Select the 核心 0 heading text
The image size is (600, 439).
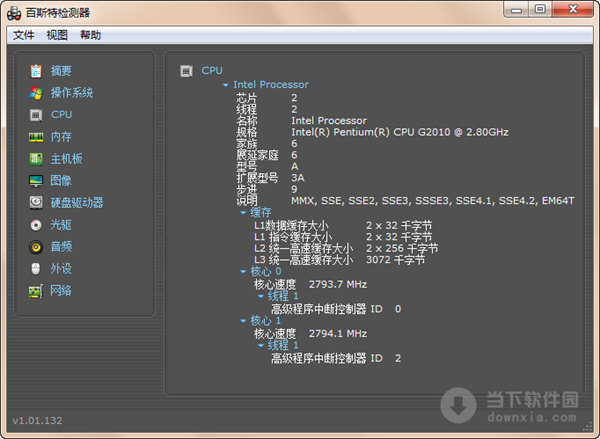click(266, 271)
